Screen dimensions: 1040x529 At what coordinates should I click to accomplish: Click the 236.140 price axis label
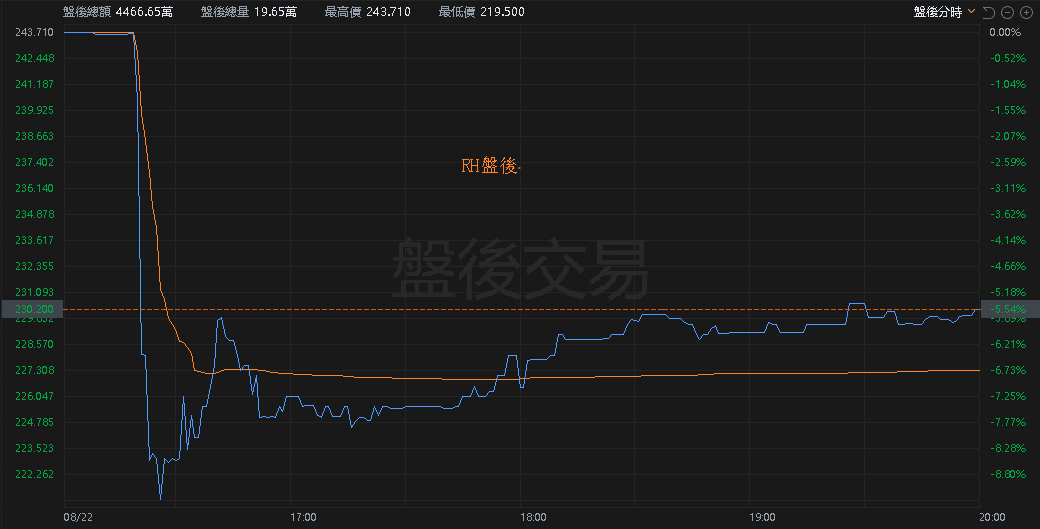(x=34, y=188)
